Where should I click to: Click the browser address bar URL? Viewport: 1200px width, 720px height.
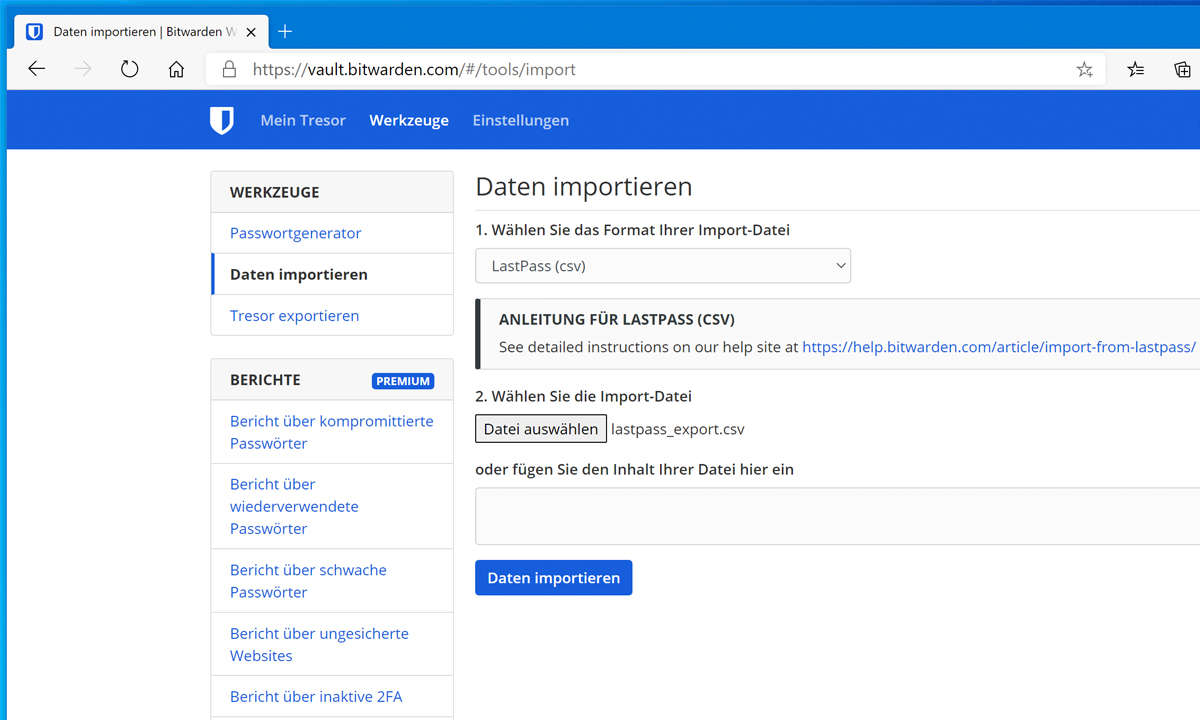point(414,70)
